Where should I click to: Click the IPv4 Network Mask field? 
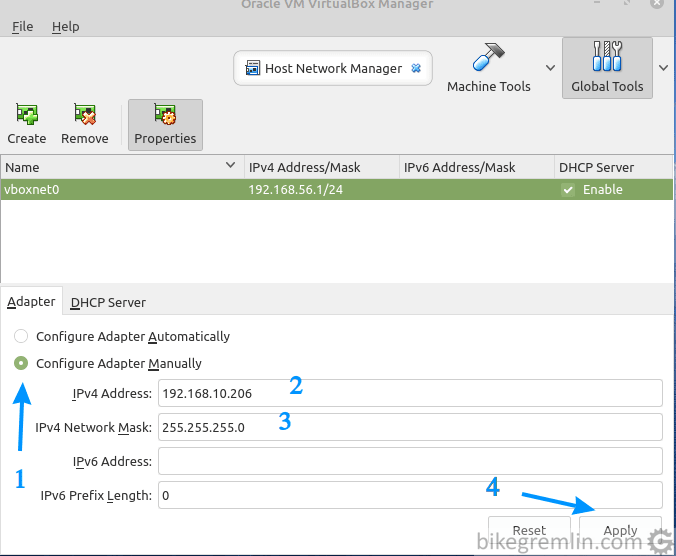(x=410, y=427)
